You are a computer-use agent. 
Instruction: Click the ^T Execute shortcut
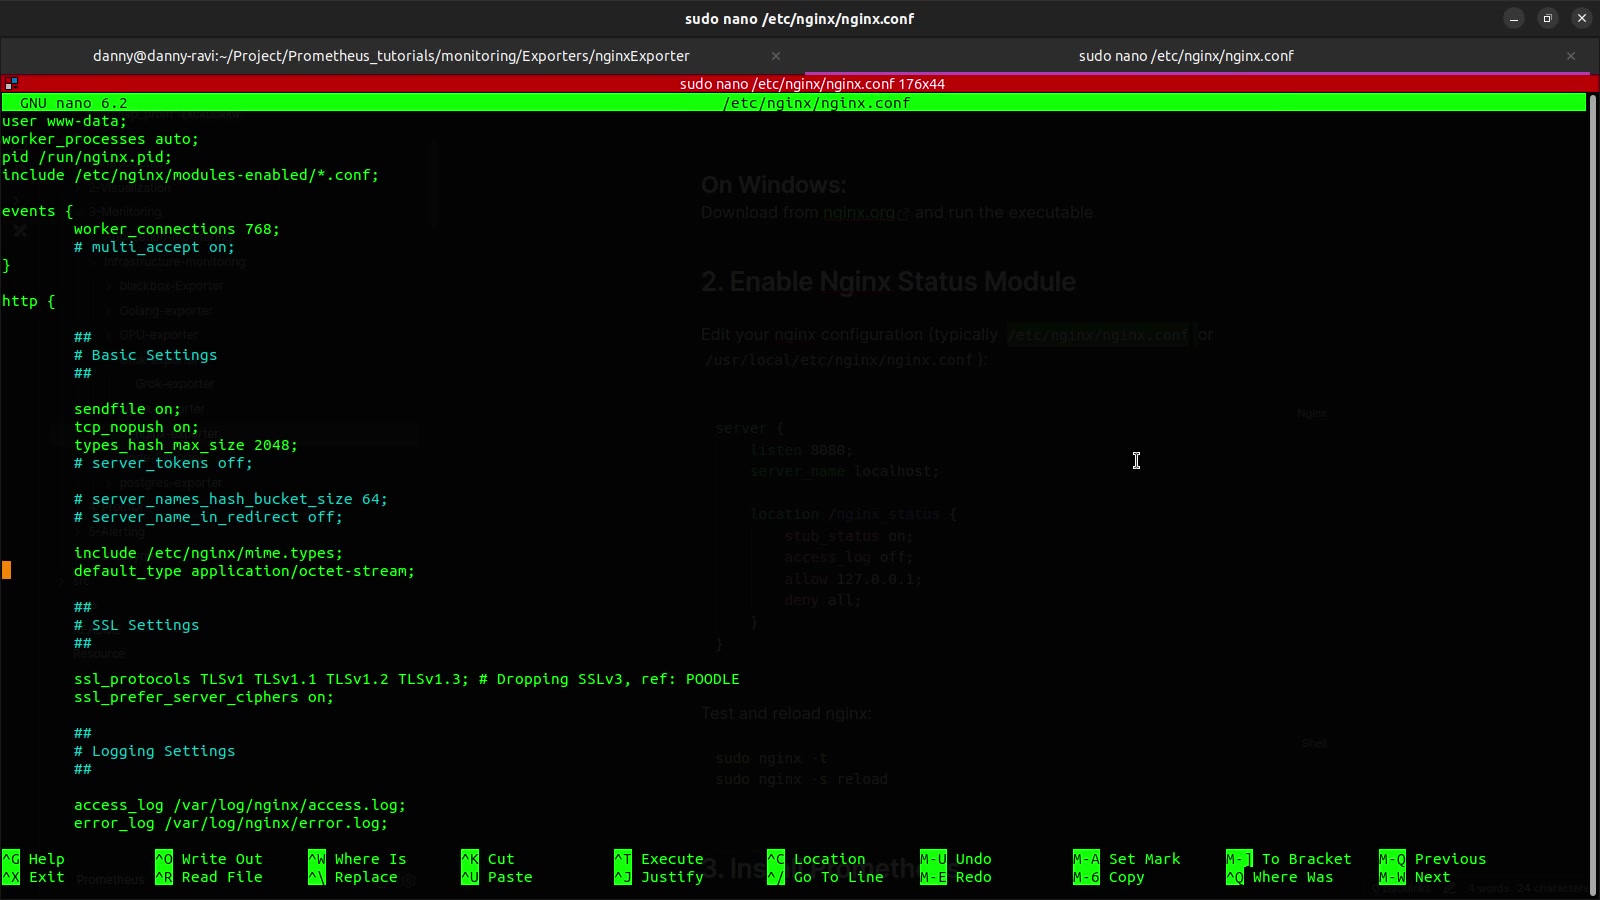coord(659,859)
